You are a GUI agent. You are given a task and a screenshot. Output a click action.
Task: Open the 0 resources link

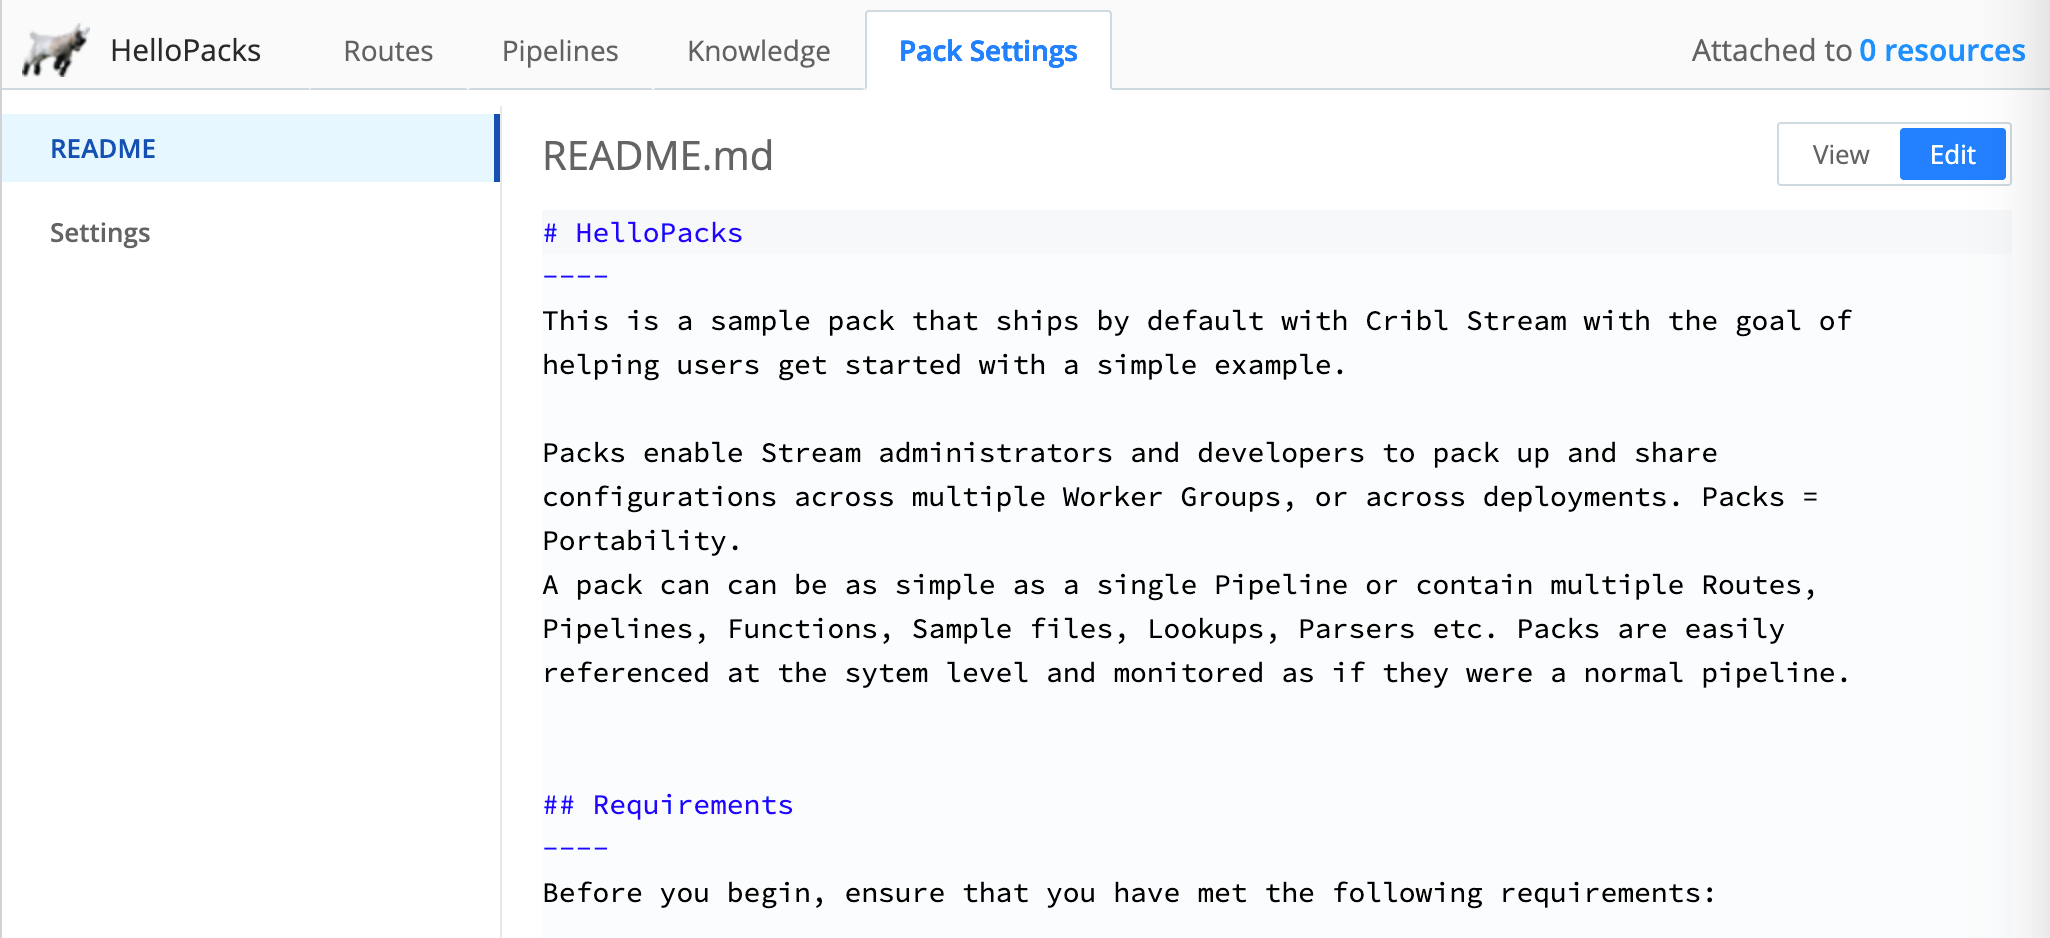(1941, 50)
